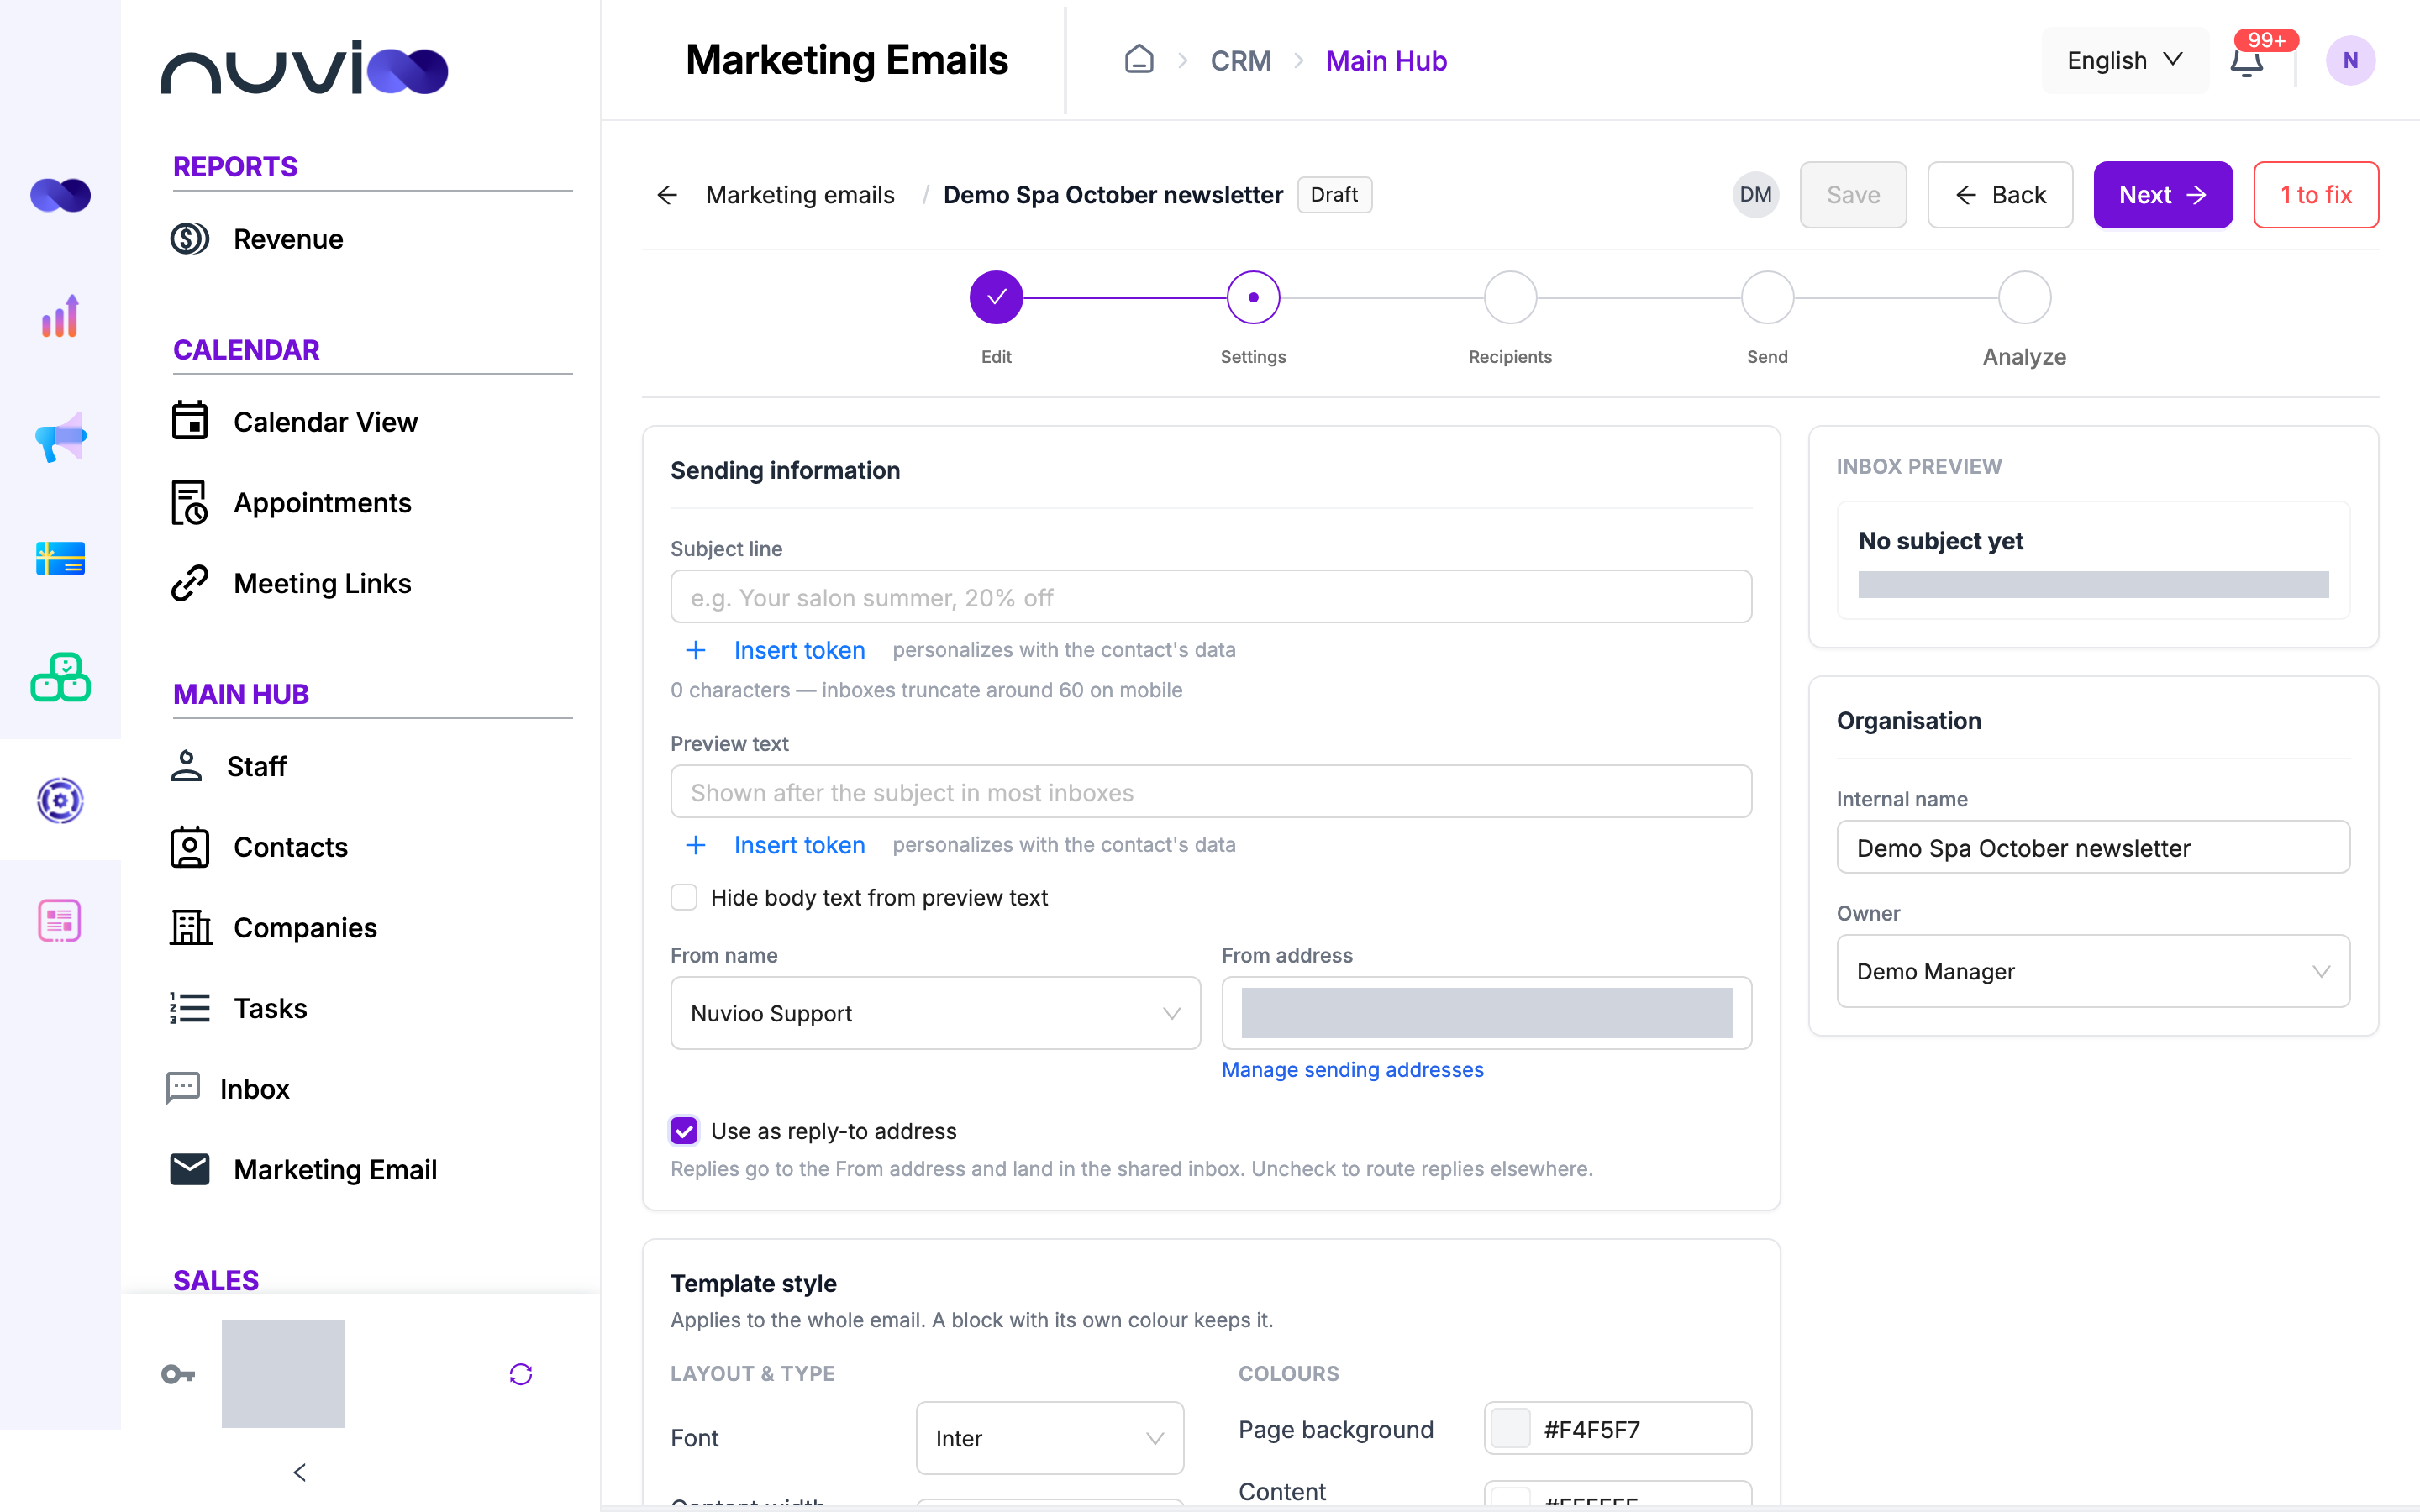Focus the Preview text input field

pos(1211,792)
